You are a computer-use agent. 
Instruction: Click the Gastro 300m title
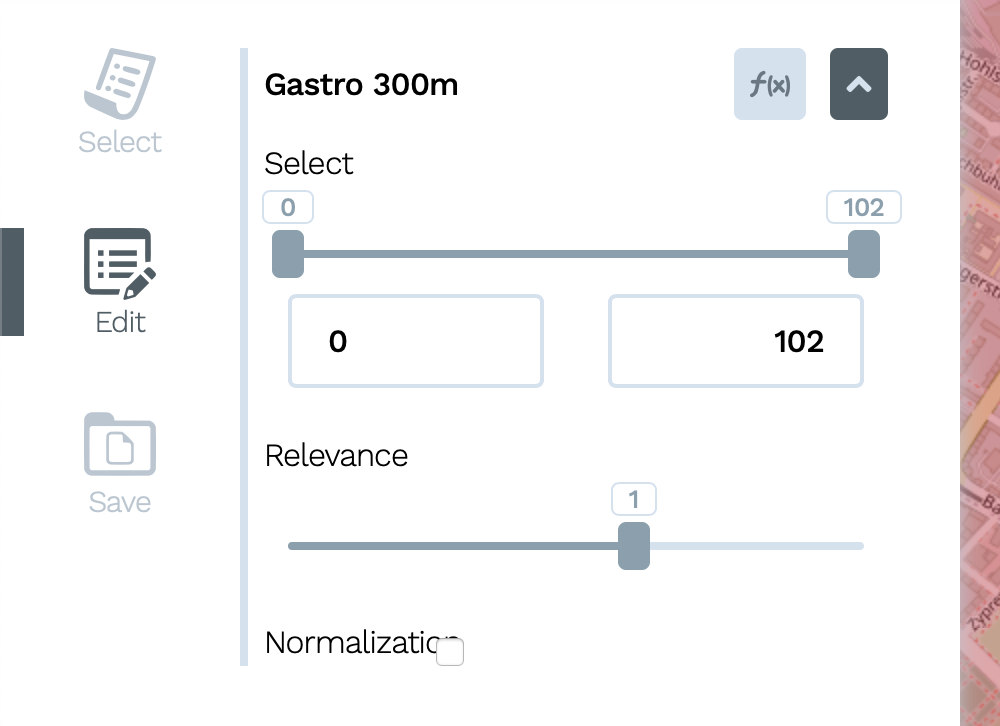click(361, 85)
